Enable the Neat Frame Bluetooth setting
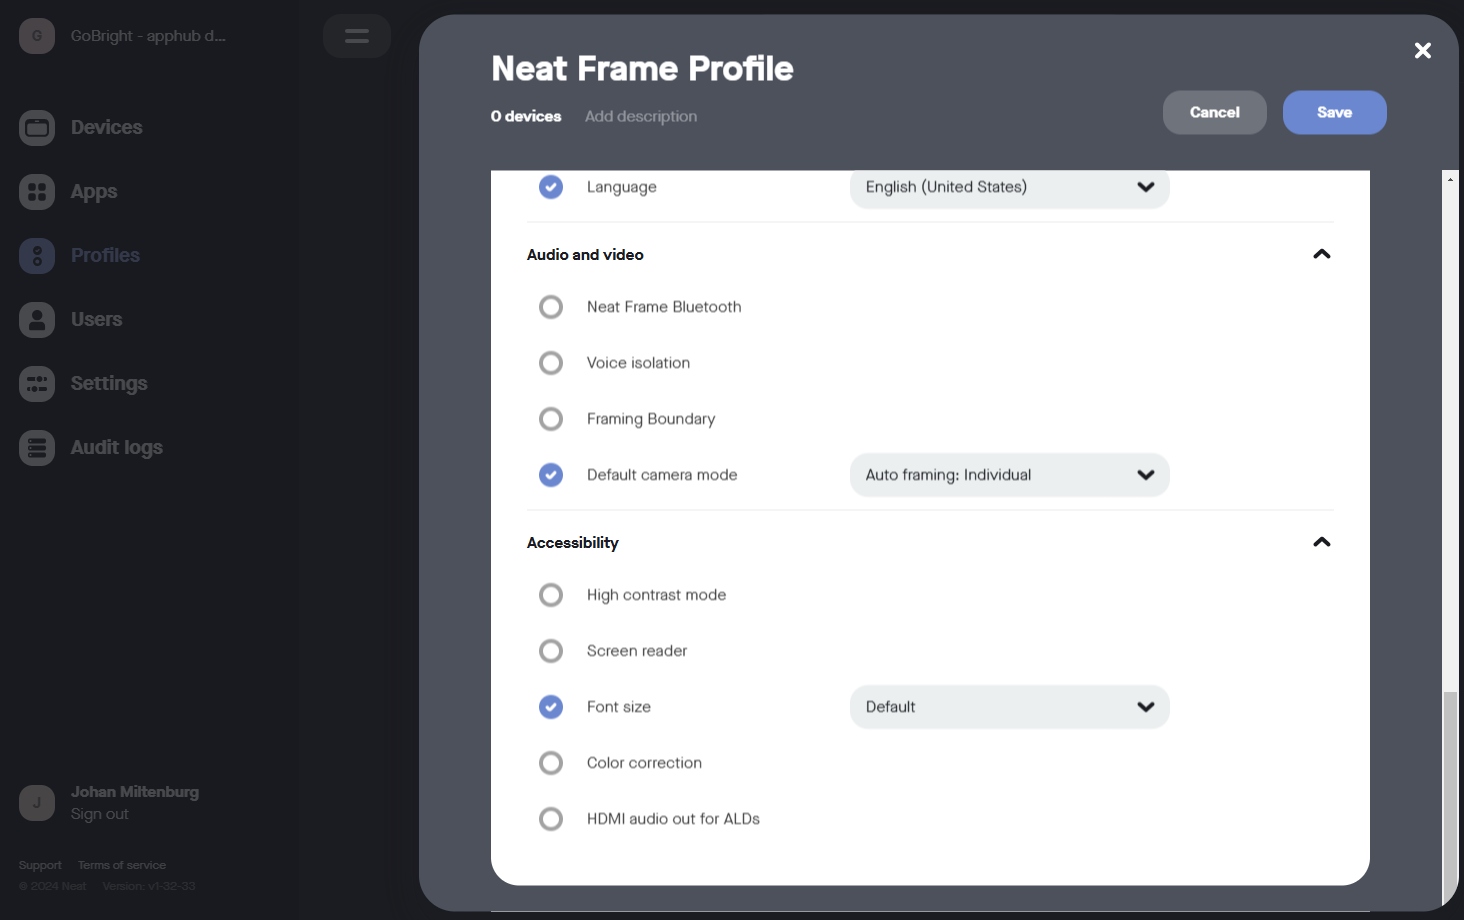This screenshot has width=1464, height=920. click(x=551, y=307)
